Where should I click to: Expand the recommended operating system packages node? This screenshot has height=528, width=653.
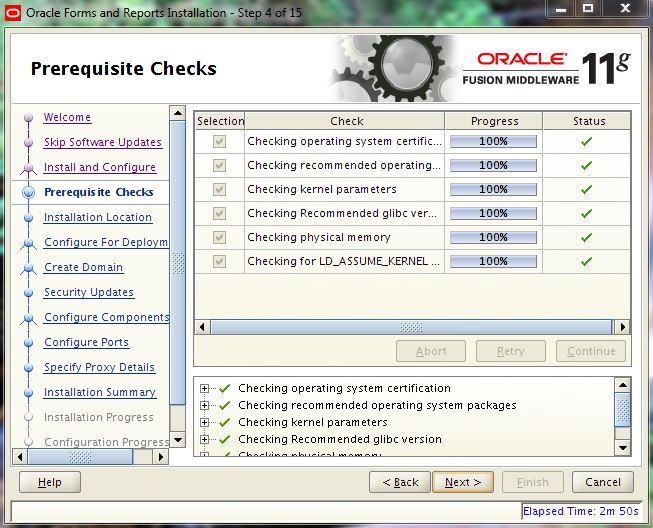(x=205, y=406)
